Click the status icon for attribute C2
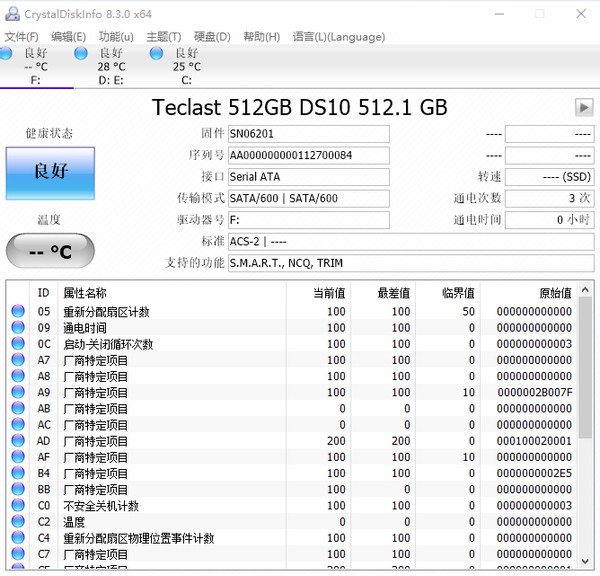Viewport: 600px width, 576px height. click(x=18, y=521)
